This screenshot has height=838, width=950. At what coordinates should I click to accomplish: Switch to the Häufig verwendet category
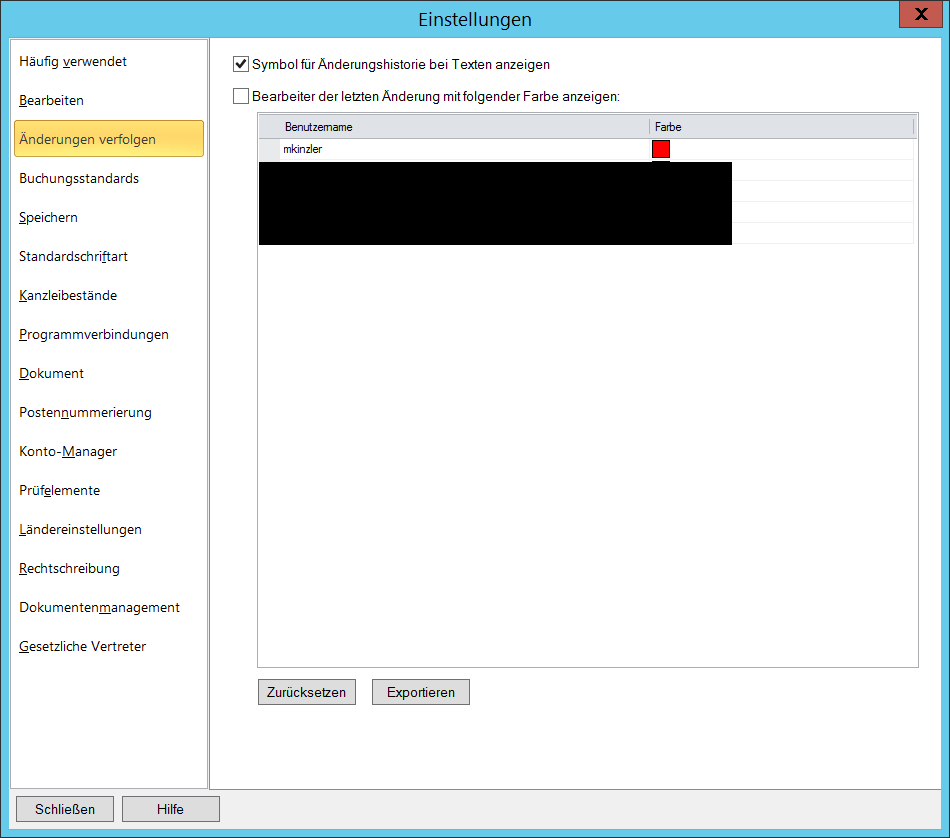point(72,61)
